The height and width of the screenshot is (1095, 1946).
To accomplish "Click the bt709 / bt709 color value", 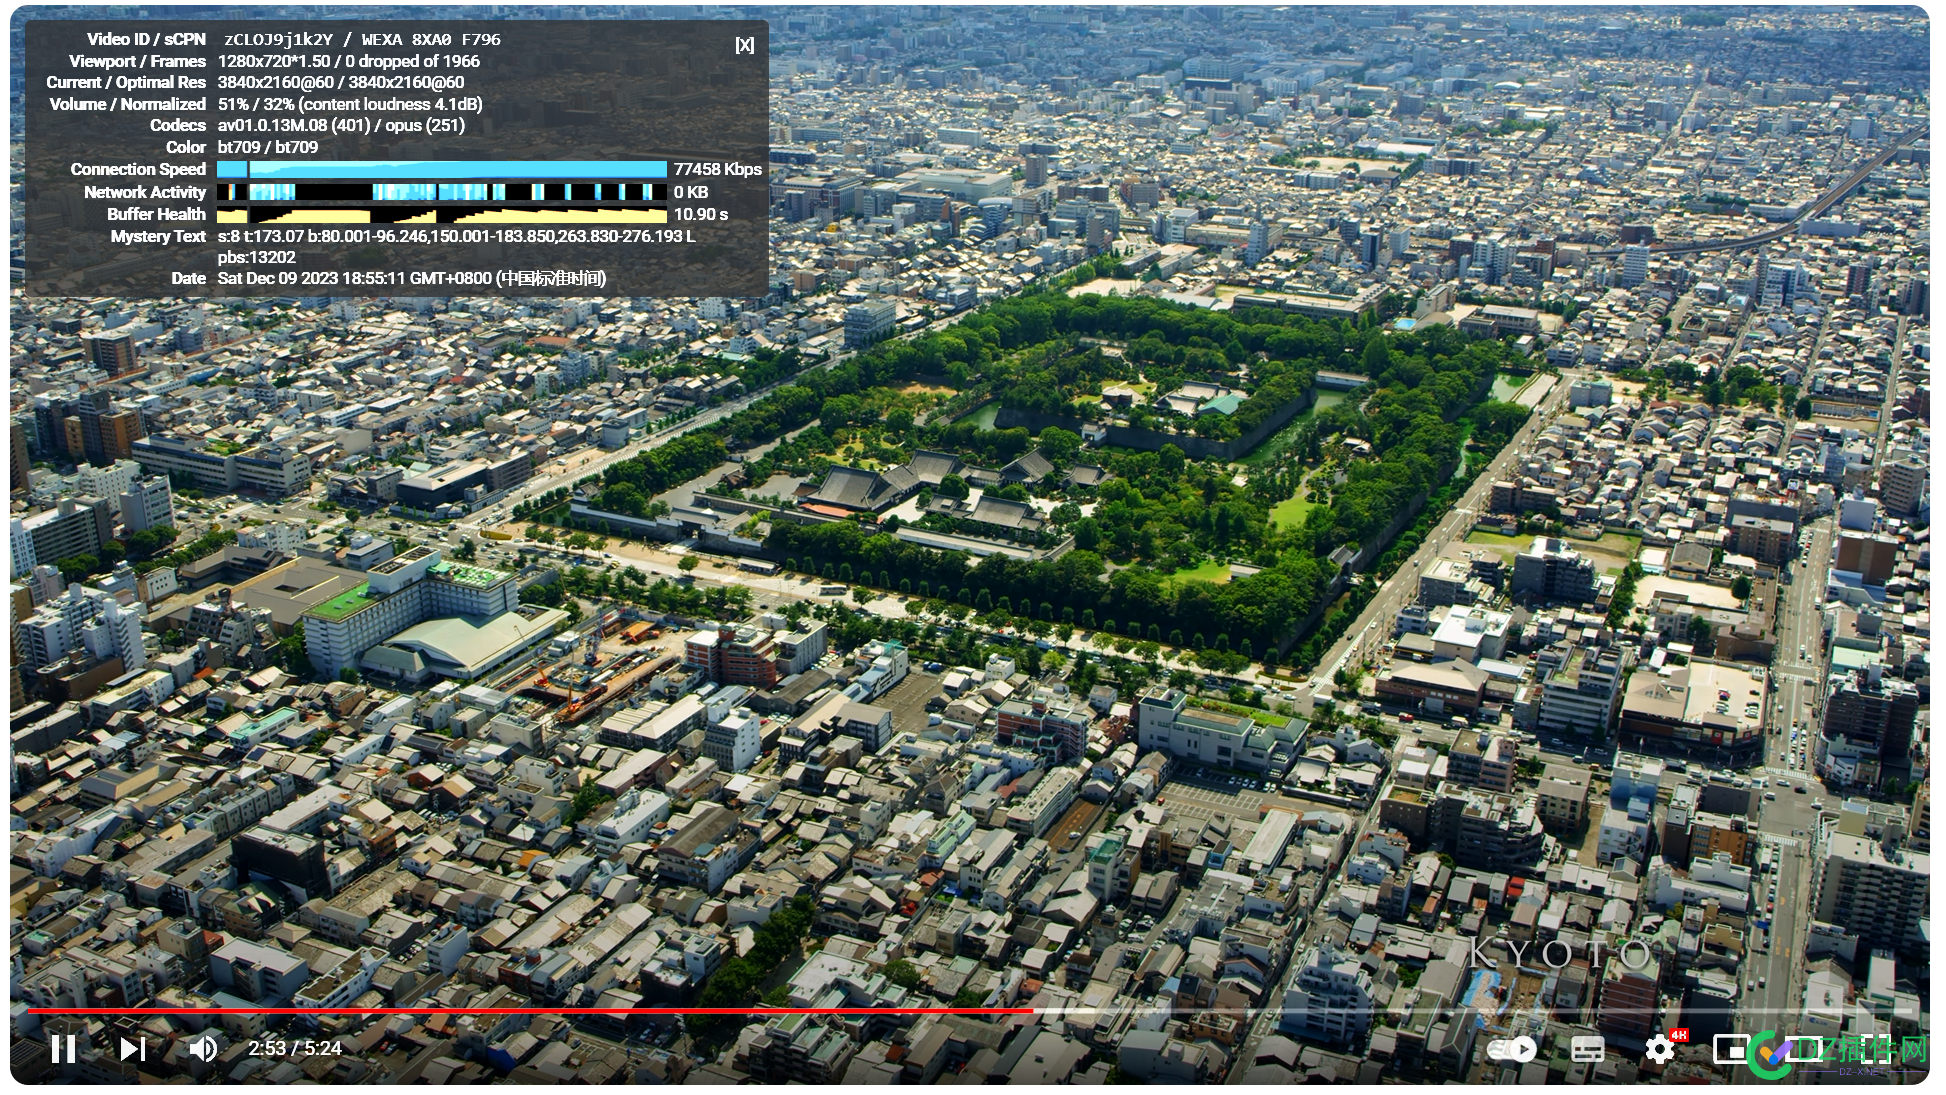I will 268,147.
